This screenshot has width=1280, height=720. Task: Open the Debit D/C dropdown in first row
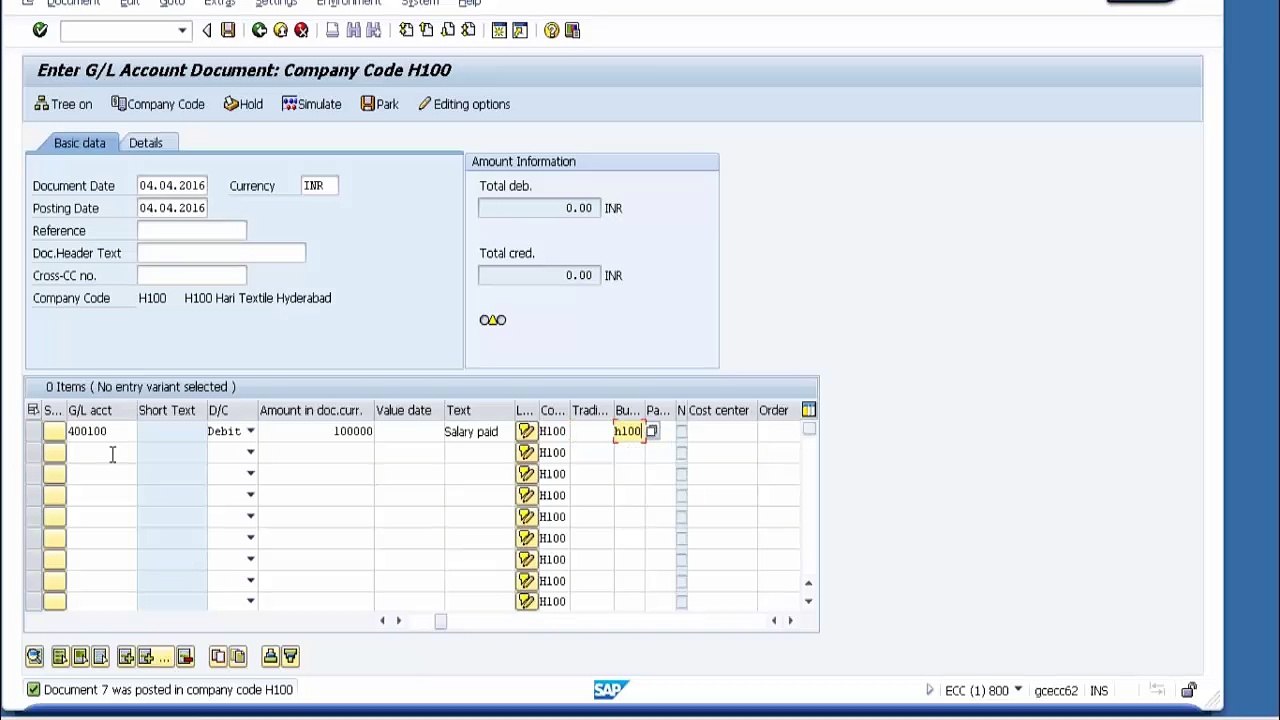[x=250, y=431]
